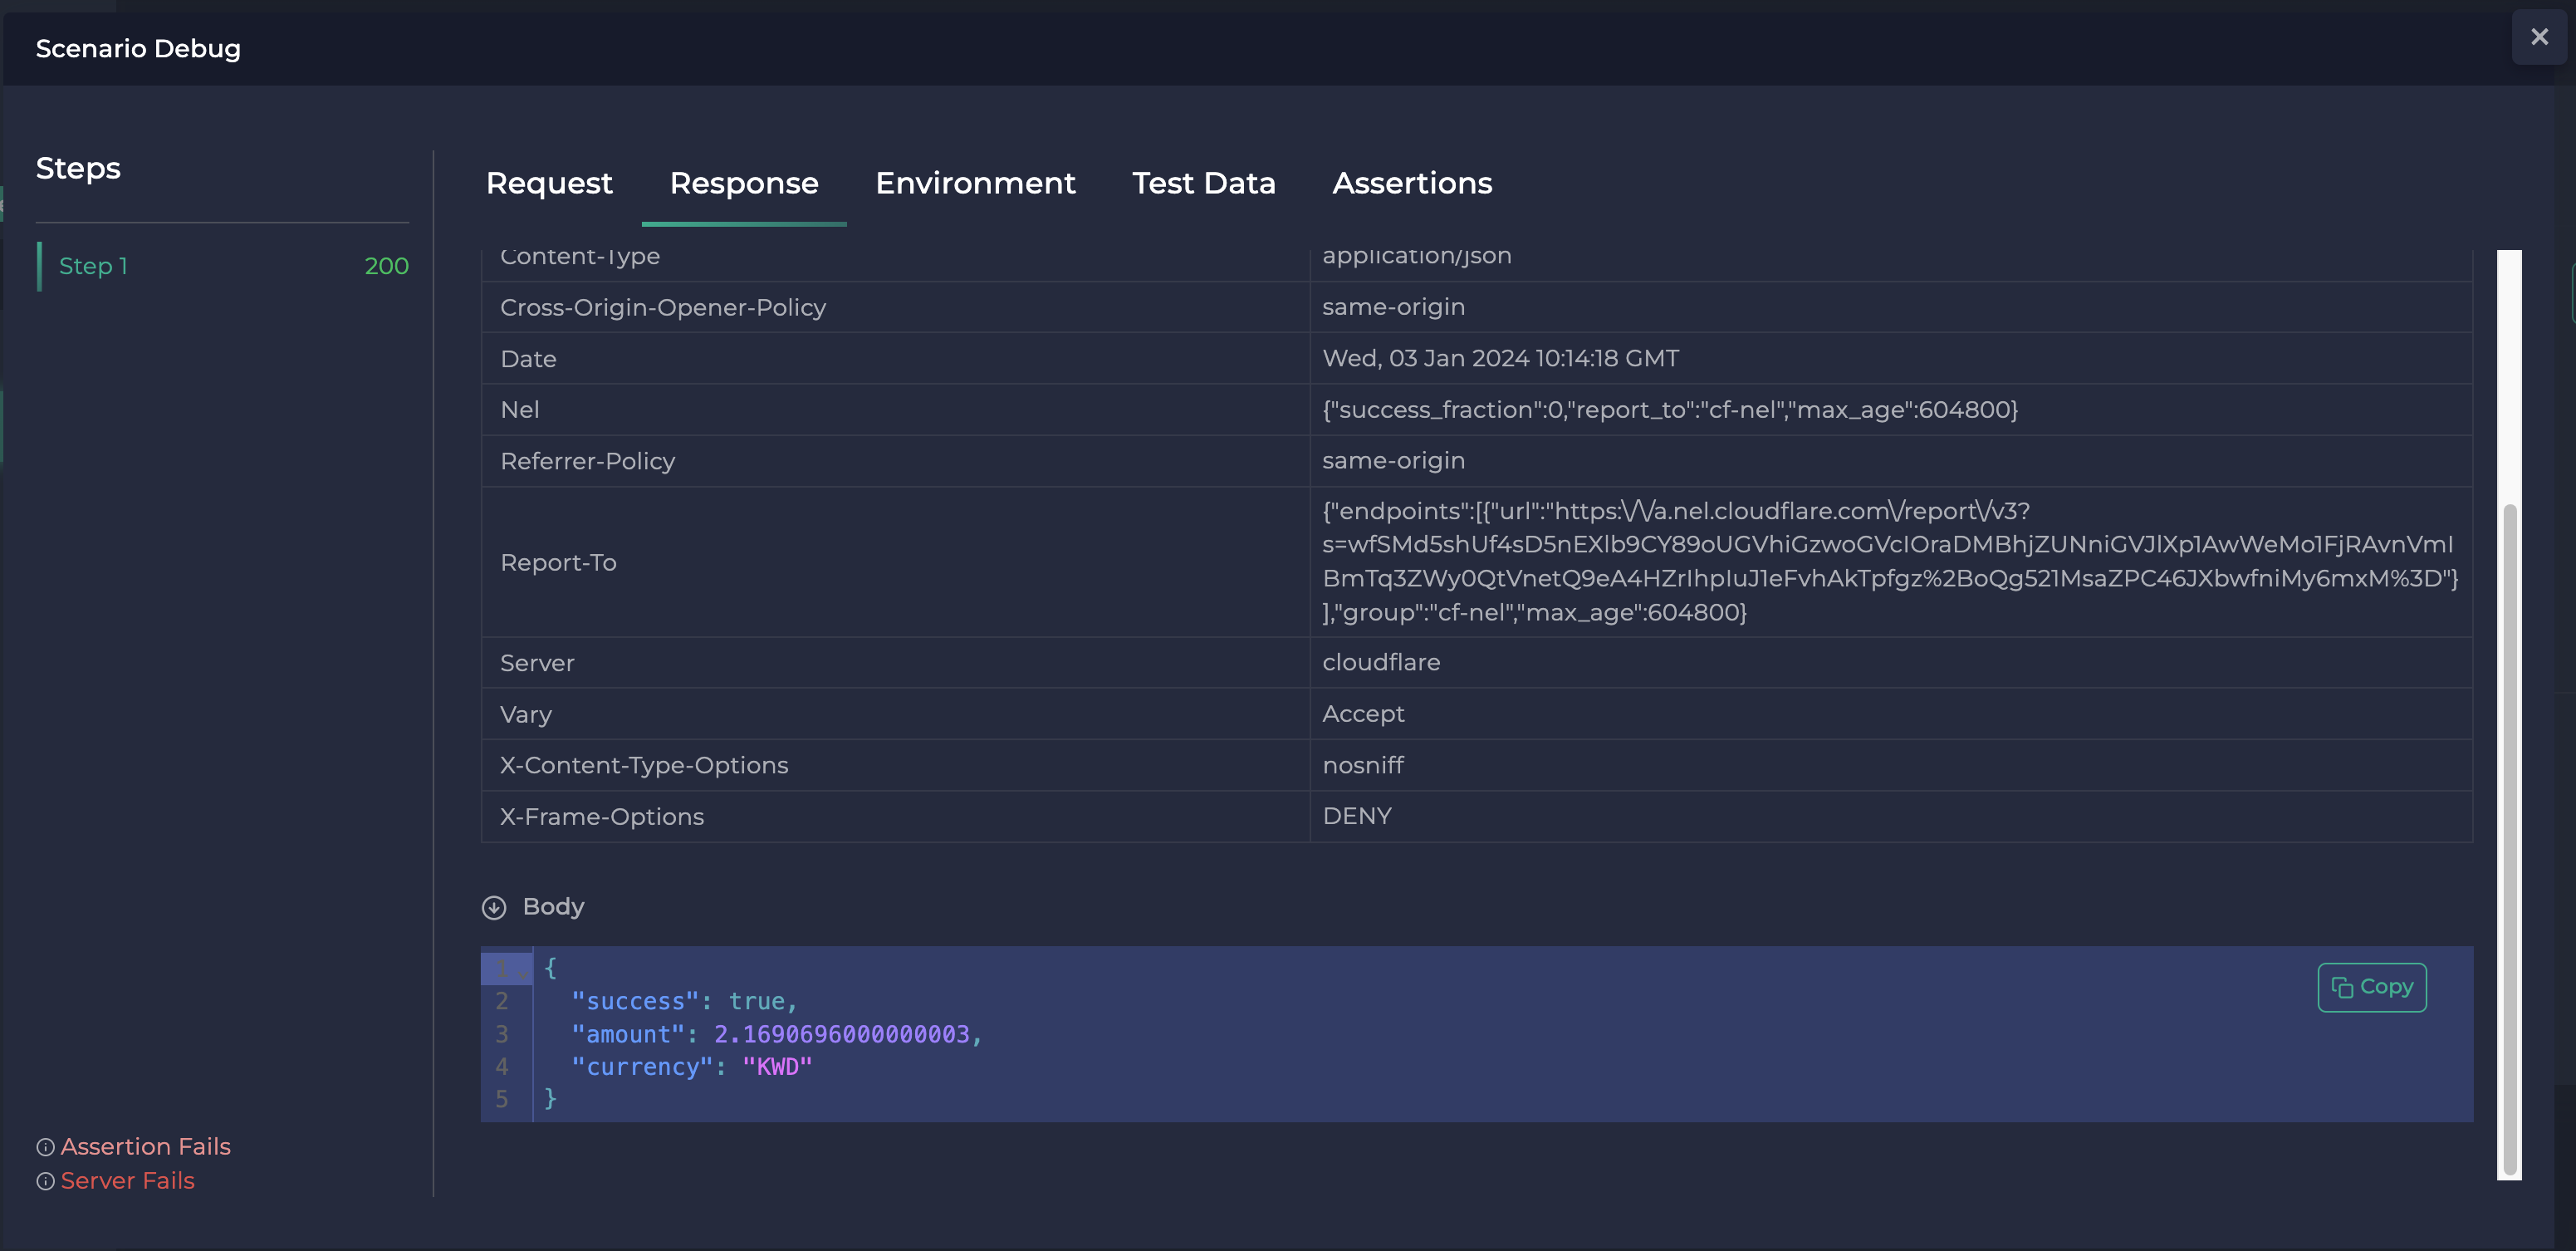
Task: Click the cloudflare Server header value
Action: (x=1380, y=662)
